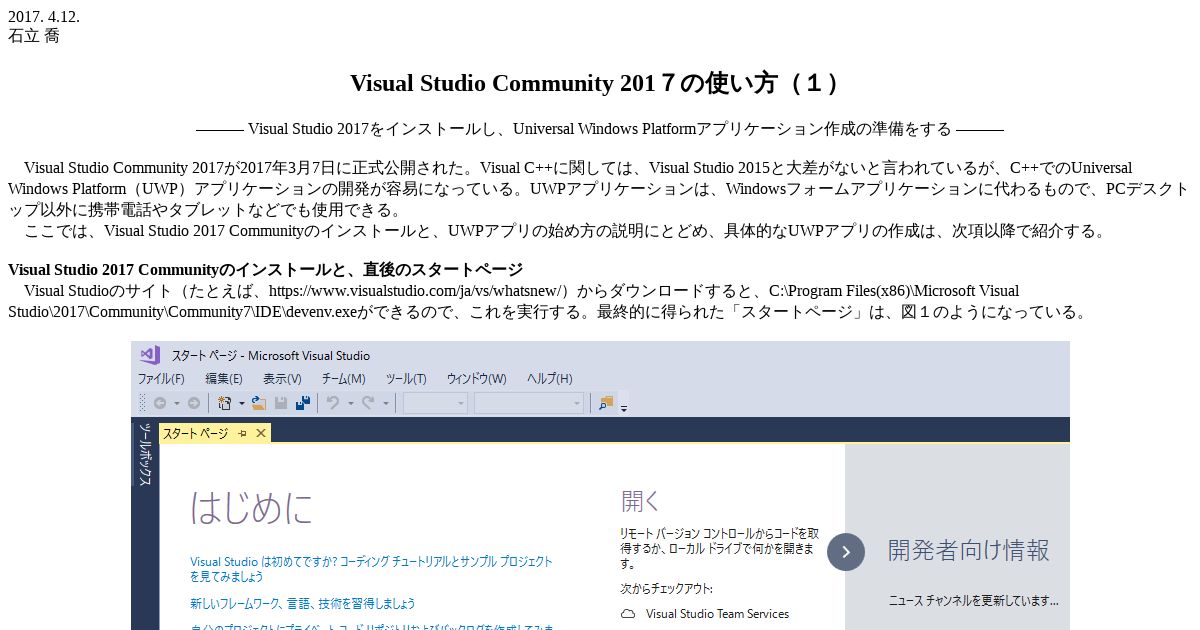Image resolution: width=1200 pixels, height=630 pixels.
Task: Click the Visual Studio は初めてですか tutorial link
Action: (371, 569)
